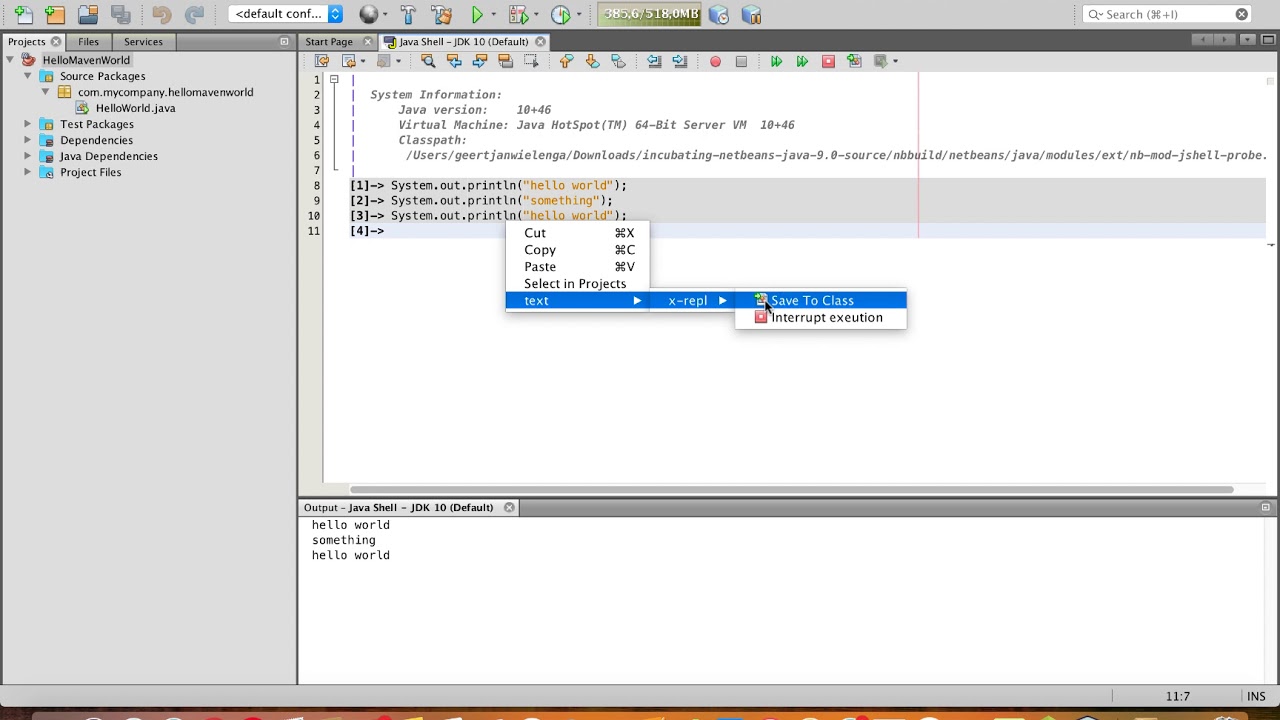Click the green Run Project arrow

pyautogui.click(x=478, y=15)
